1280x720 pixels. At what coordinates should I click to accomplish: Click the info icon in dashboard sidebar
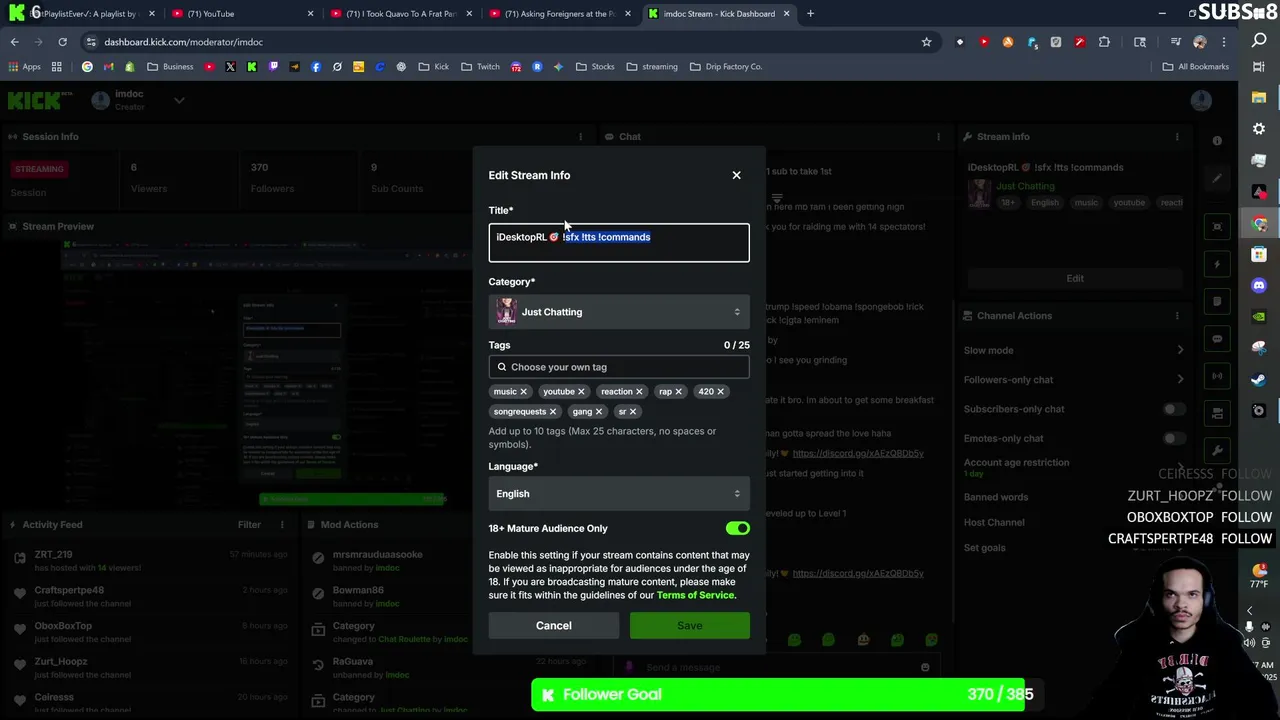[1217, 141]
